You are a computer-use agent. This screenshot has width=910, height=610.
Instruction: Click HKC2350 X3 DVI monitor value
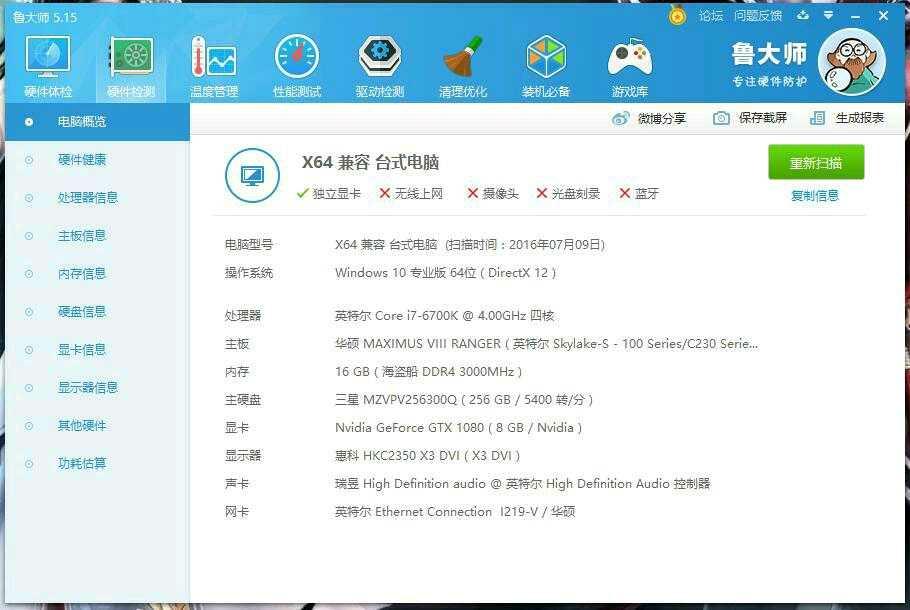428,456
